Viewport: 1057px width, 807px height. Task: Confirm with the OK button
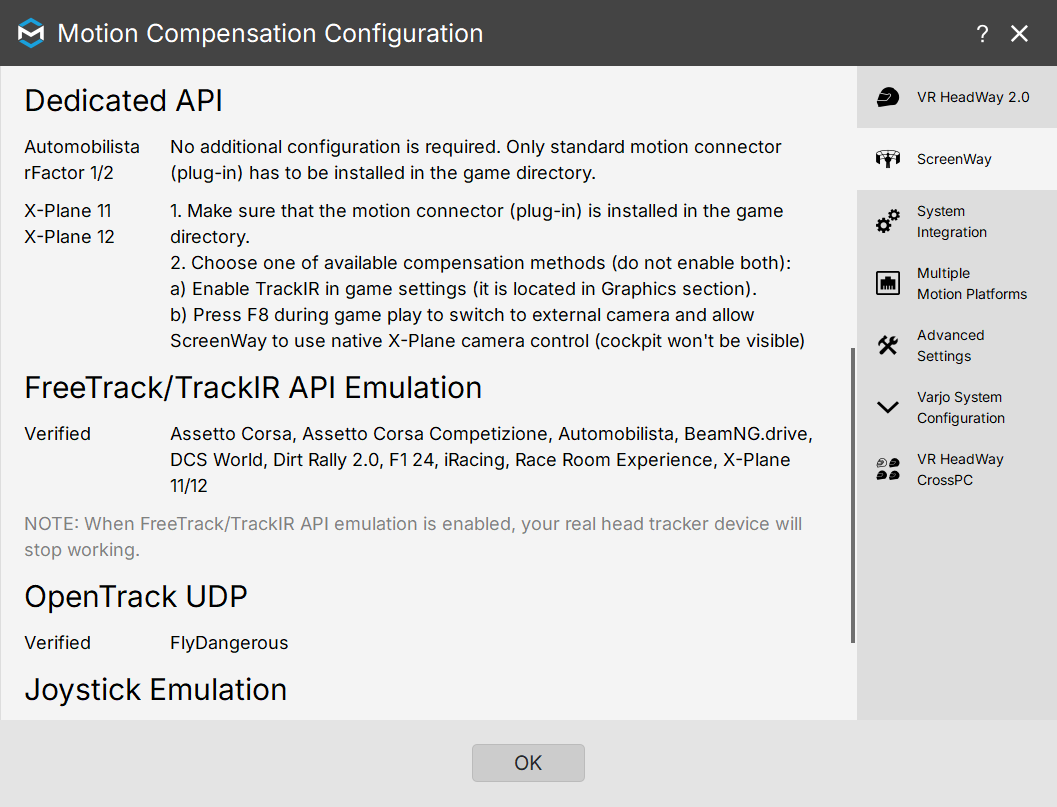pos(528,763)
